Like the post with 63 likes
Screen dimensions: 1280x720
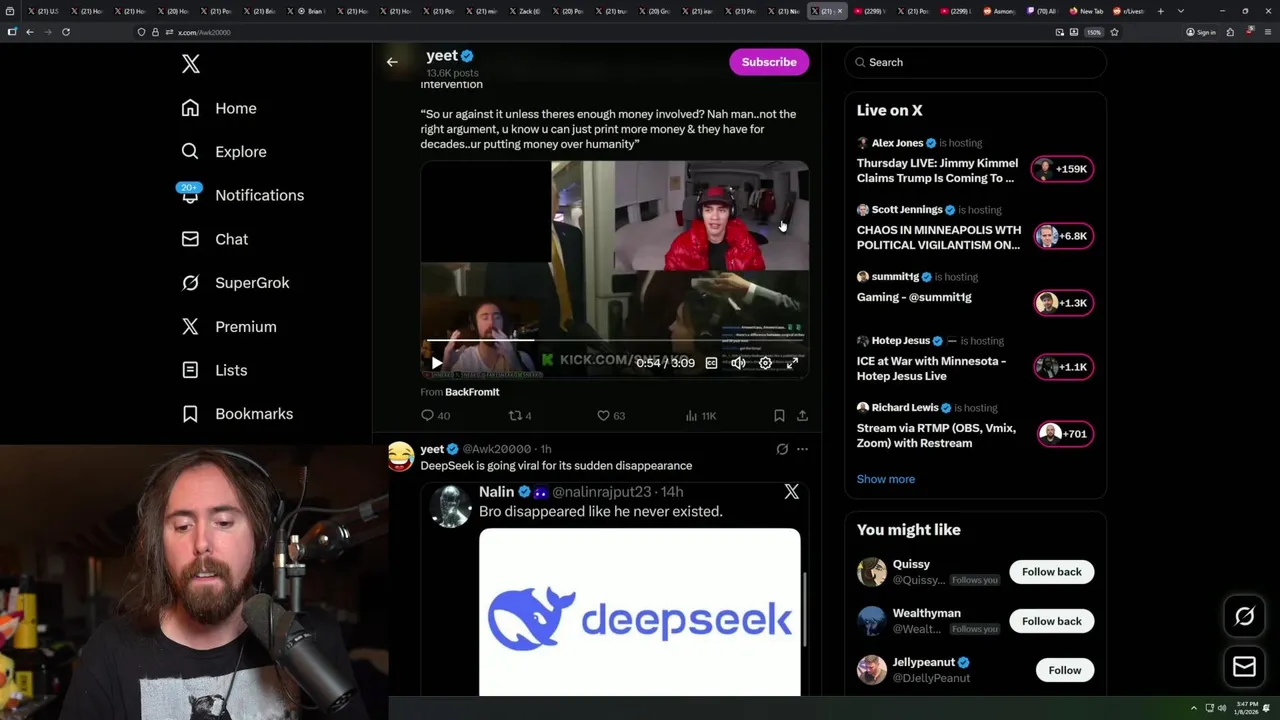610,415
